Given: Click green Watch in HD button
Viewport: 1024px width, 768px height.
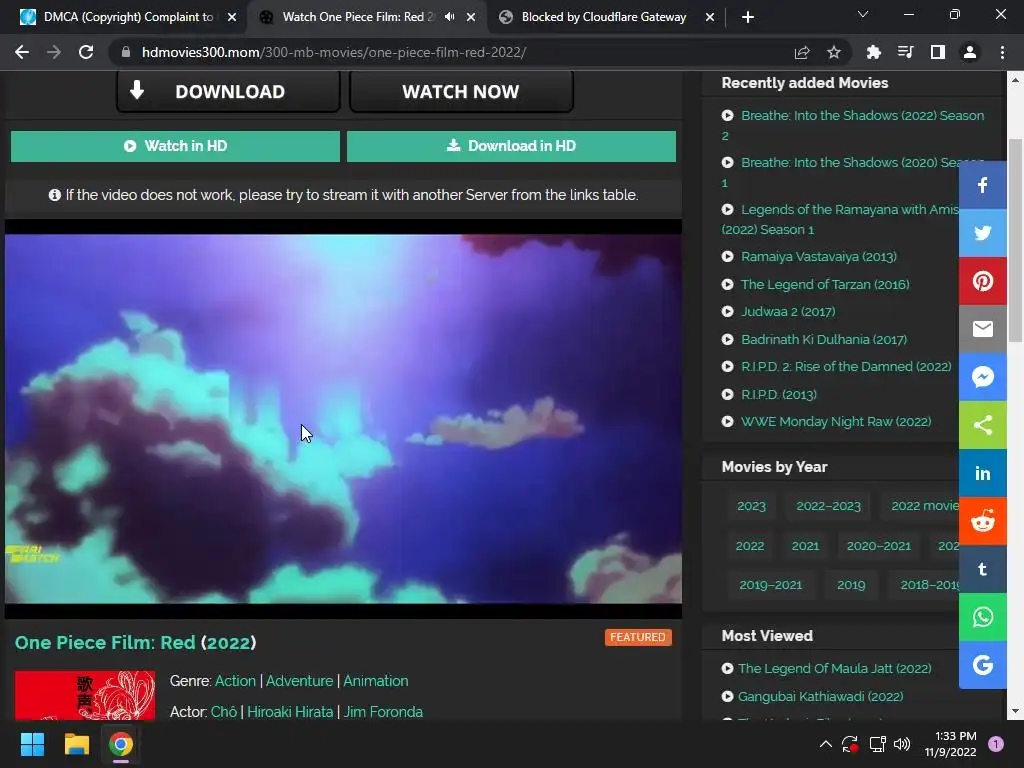Looking at the screenshot, I should point(175,146).
